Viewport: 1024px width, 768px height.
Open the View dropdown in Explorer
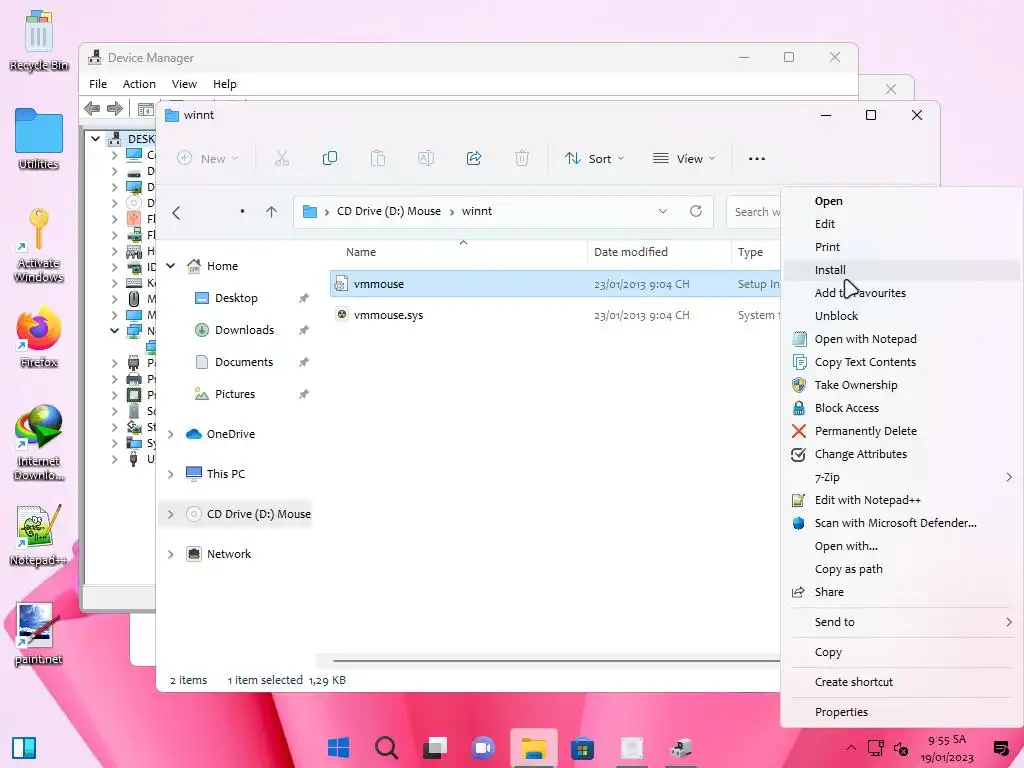click(684, 159)
